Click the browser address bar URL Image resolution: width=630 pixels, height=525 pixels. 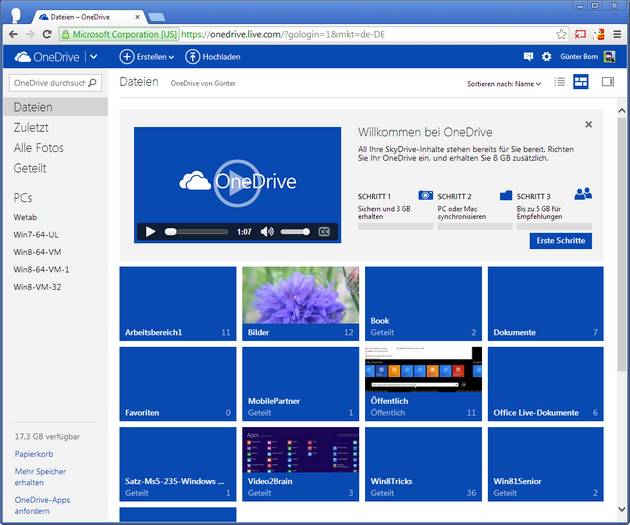[282, 34]
